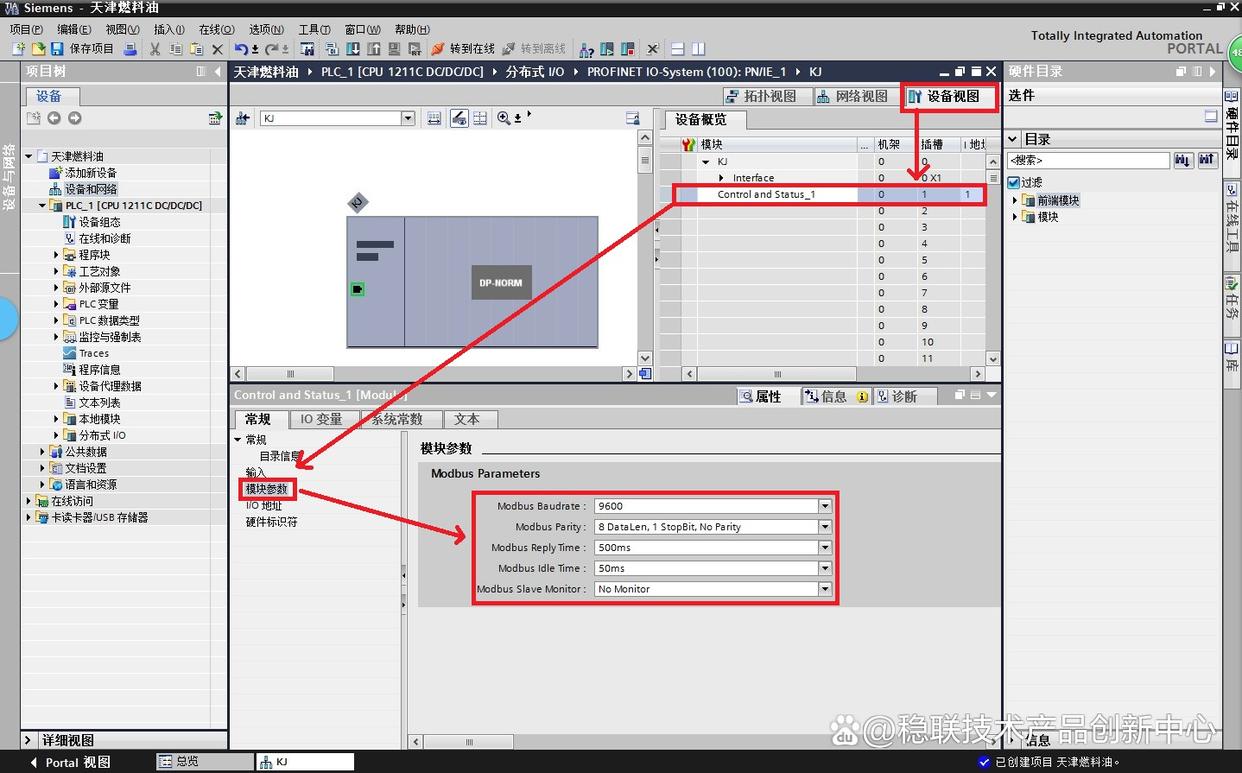Open the 在线(O) menu
This screenshot has height=773, width=1242.
coord(216,29)
